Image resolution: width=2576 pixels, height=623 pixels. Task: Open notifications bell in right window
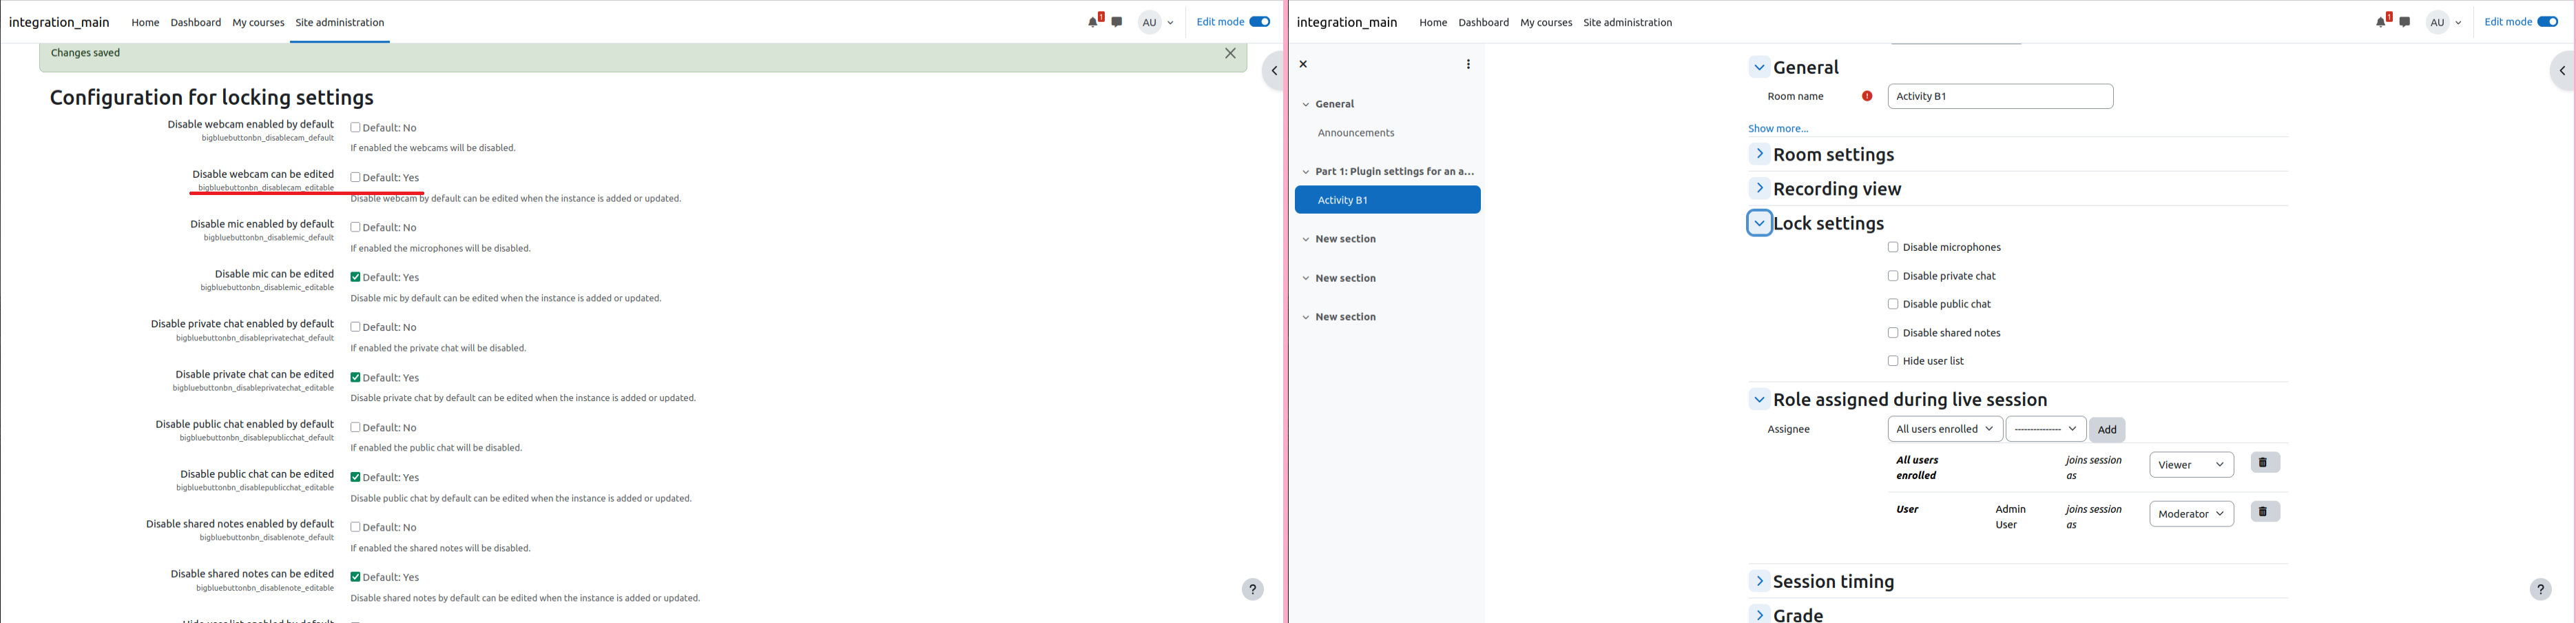(2382, 22)
